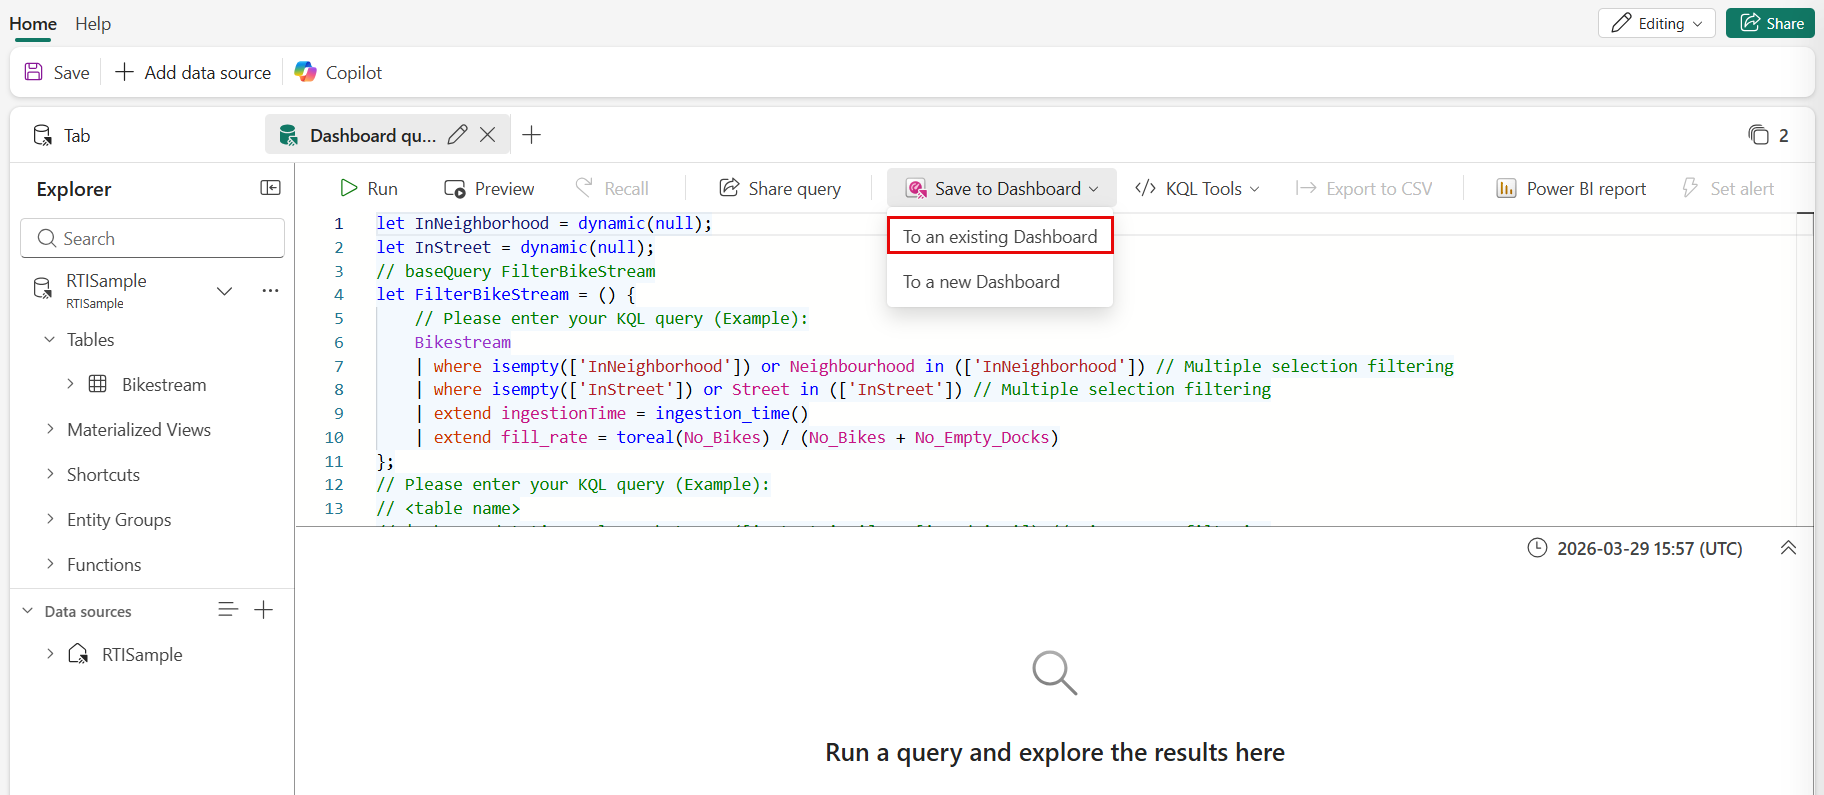Image resolution: width=1824 pixels, height=795 pixels.
Task: Click the Data sources list view icon
Action: pyautogui.click(x=228, y=610)
